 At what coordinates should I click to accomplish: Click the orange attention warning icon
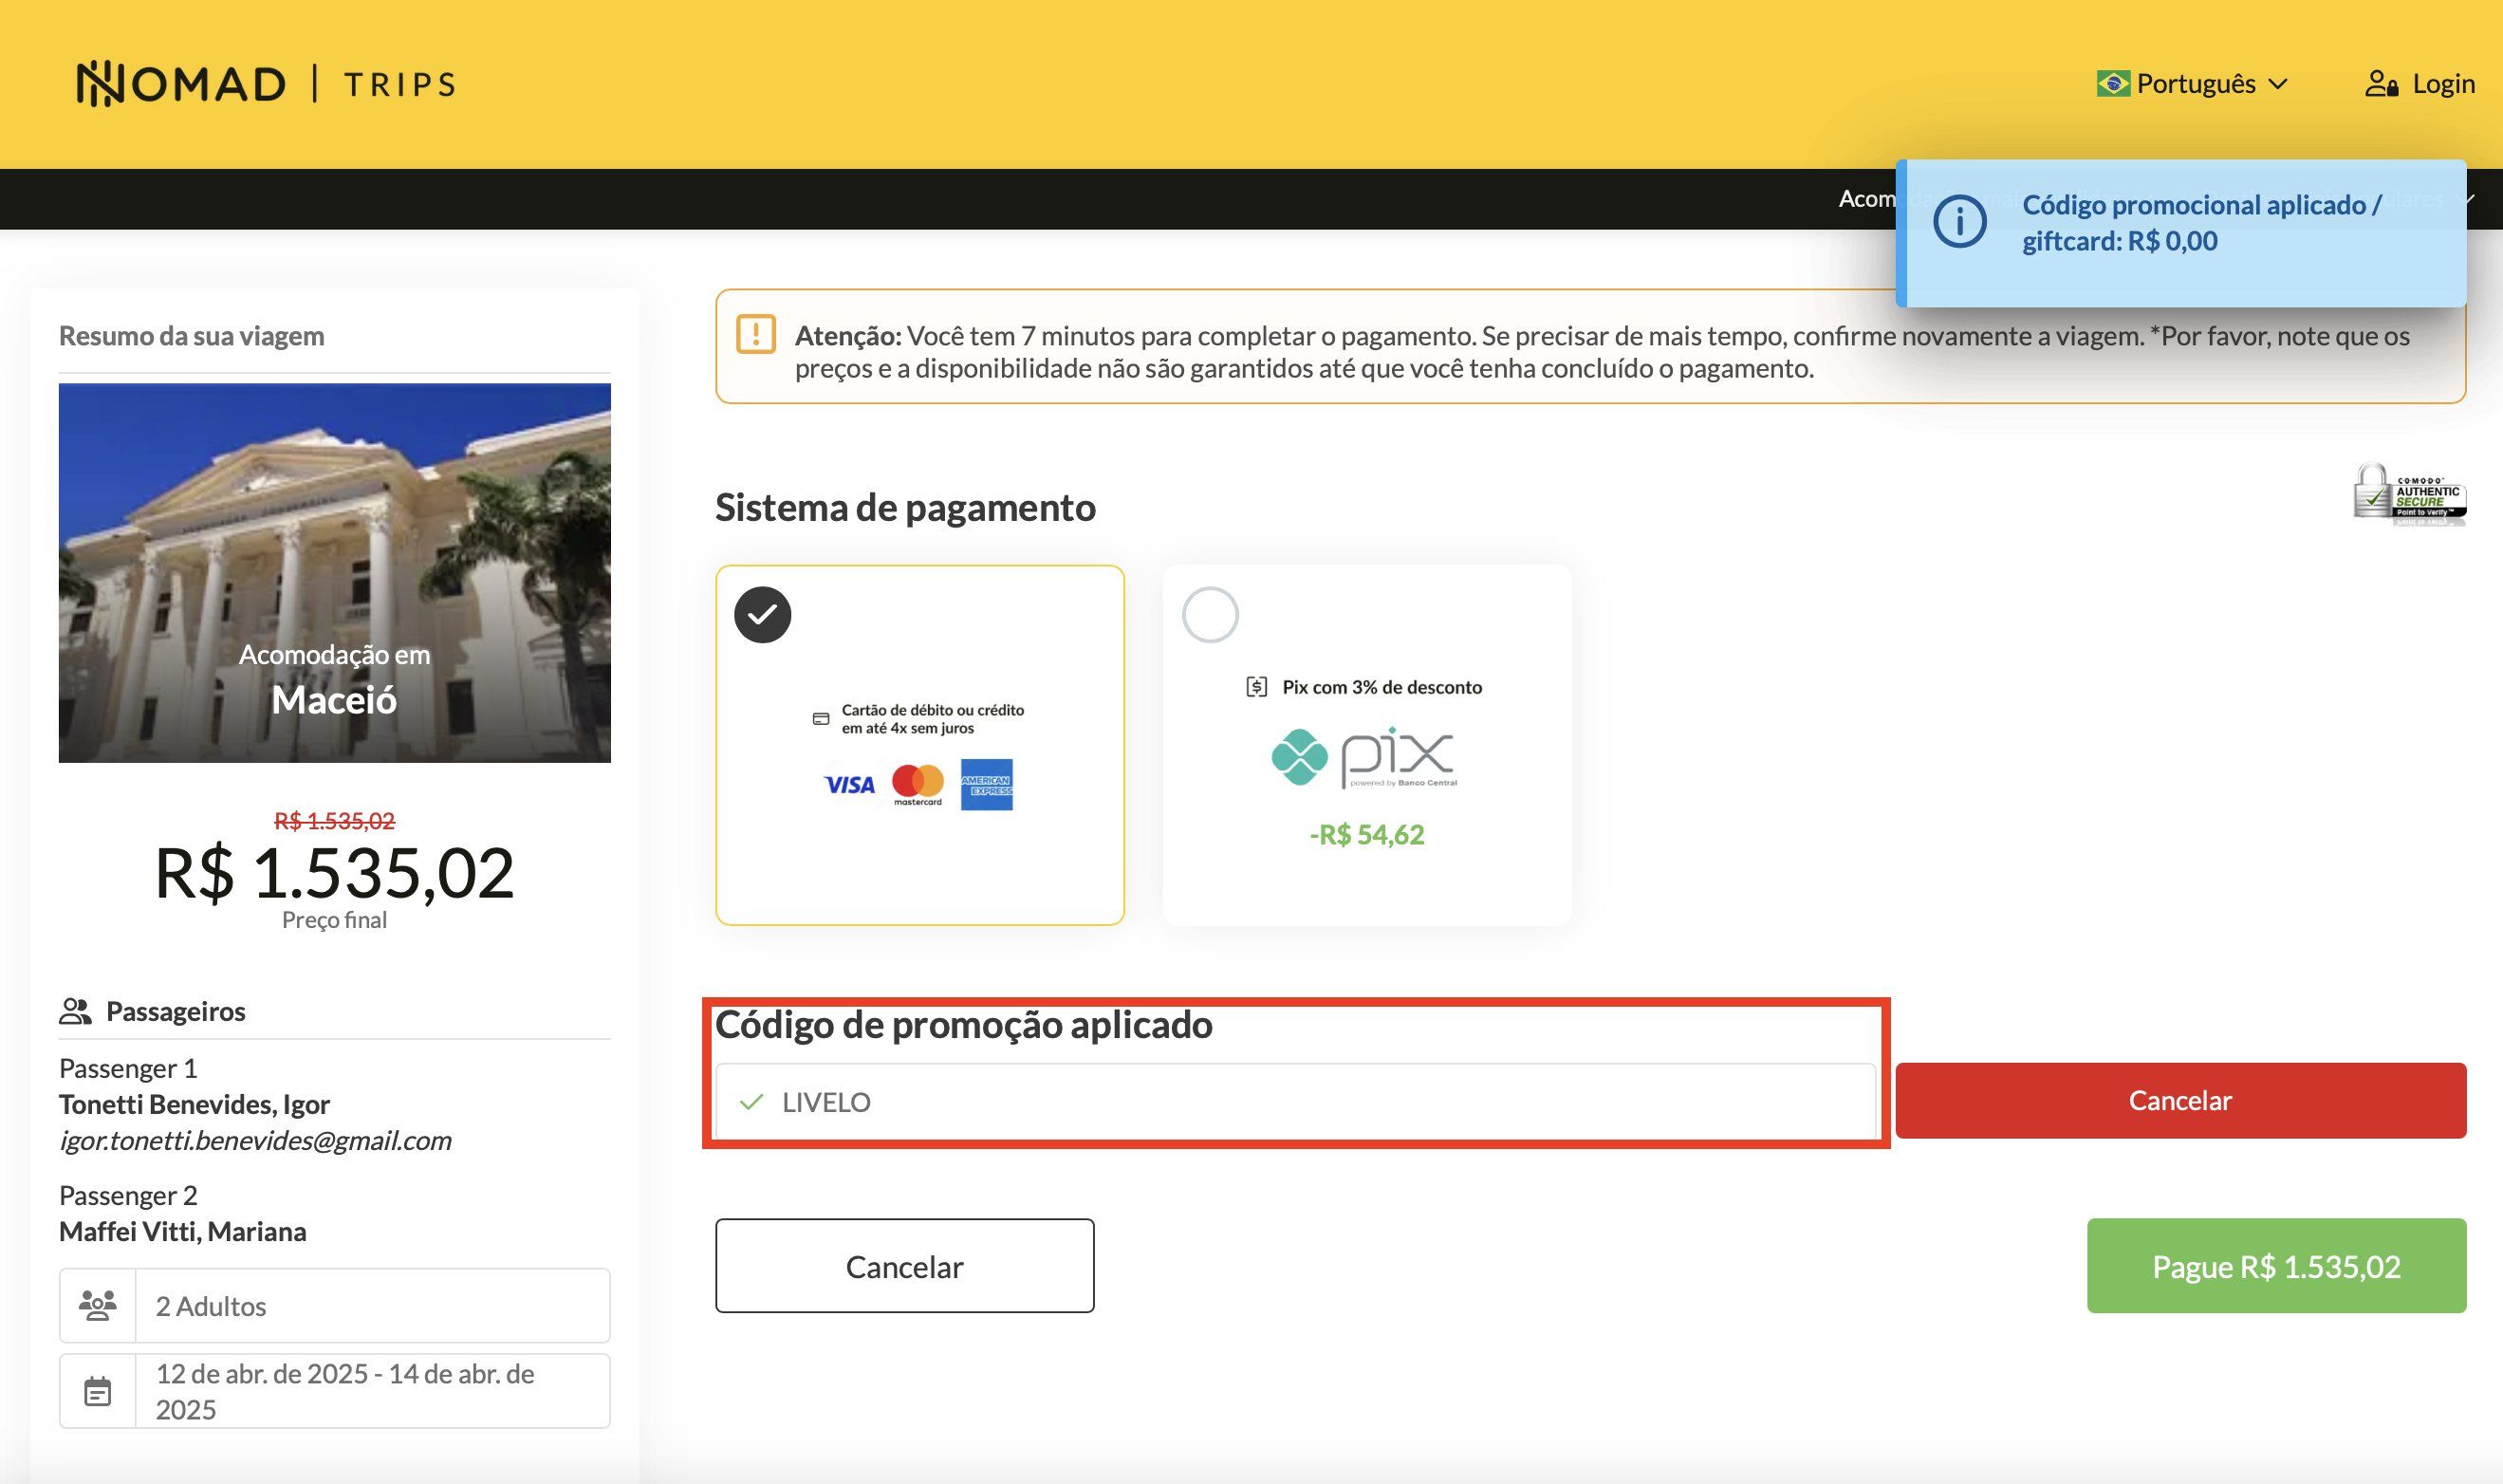756,334
